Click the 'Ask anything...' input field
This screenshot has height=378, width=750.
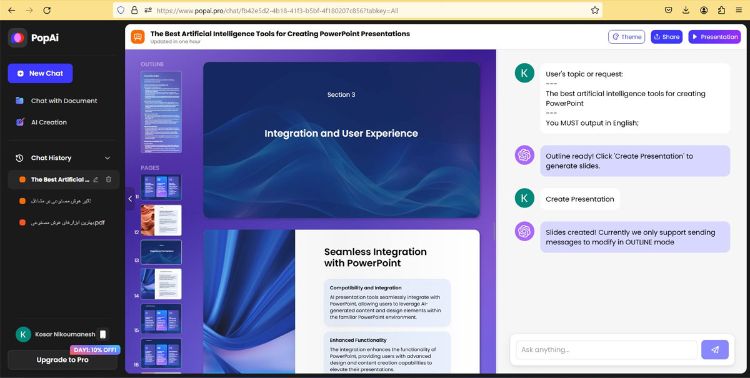coord(606,350)
